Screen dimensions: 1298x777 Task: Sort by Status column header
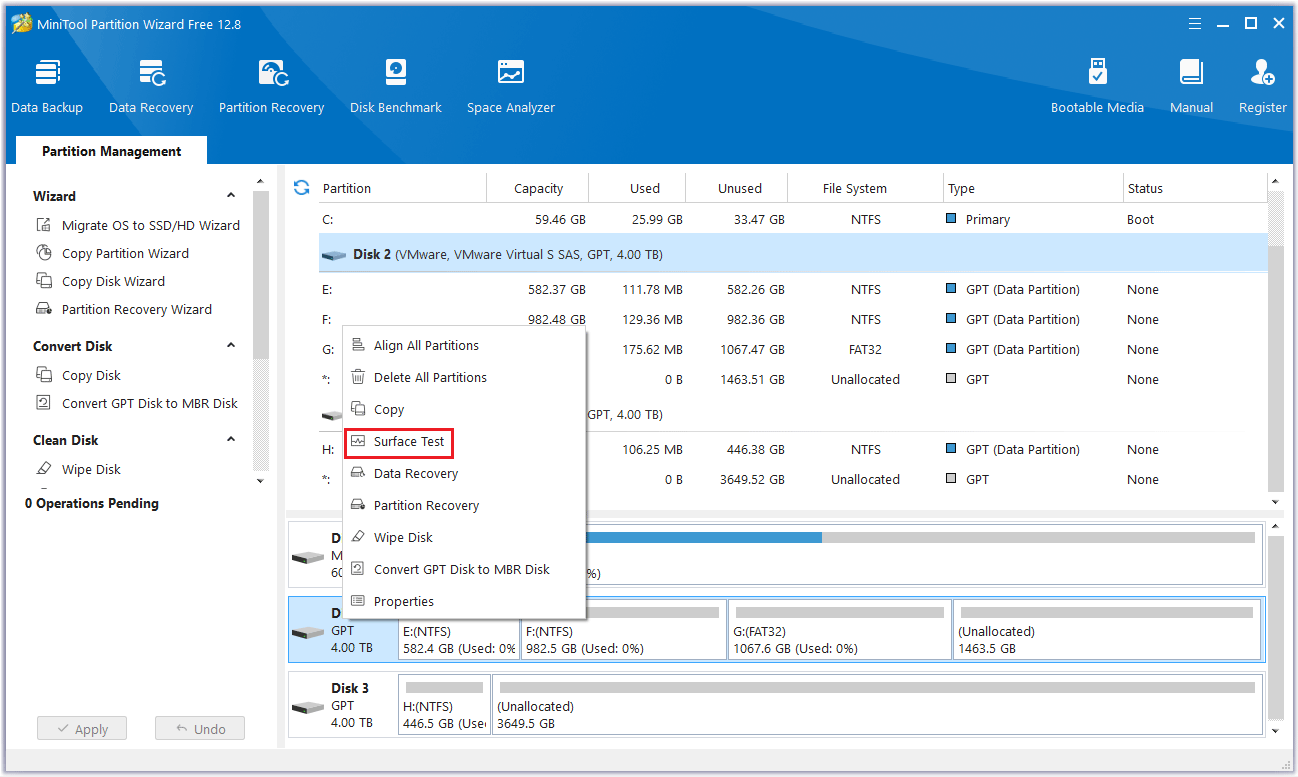(1145, 188)
